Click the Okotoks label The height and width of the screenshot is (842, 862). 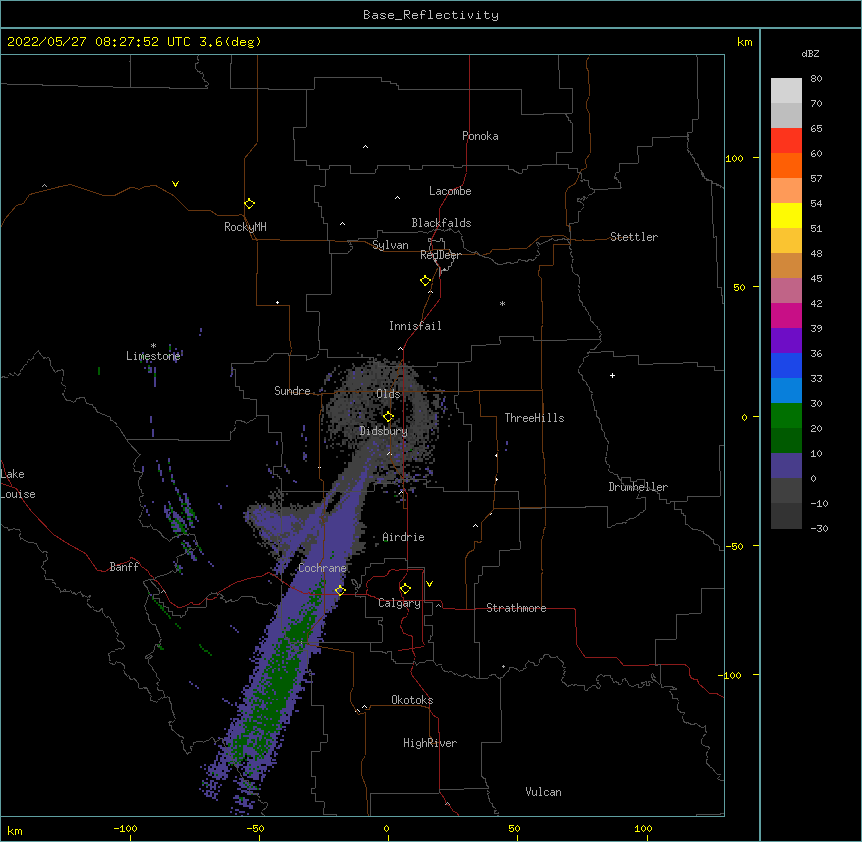tap(412, 700)
